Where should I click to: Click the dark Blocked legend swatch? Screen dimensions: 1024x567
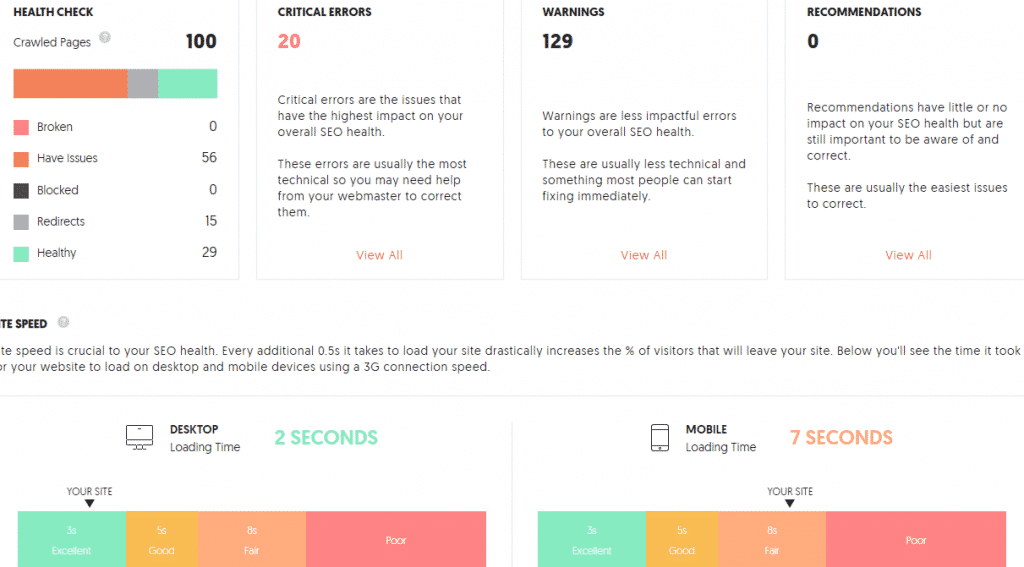click(x=21, y=190)
